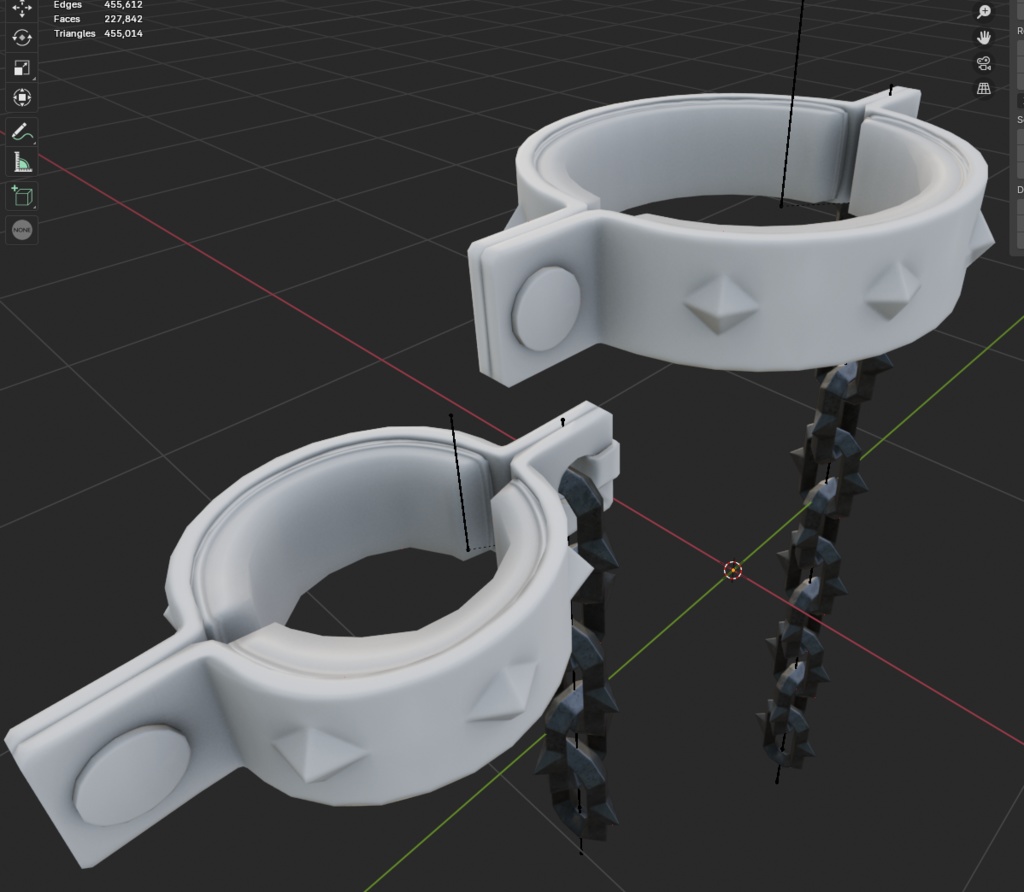The height and width of the screenshot is (892, 1024).
Task: Click the panel section labeled R
Action: pos(1018,30)
